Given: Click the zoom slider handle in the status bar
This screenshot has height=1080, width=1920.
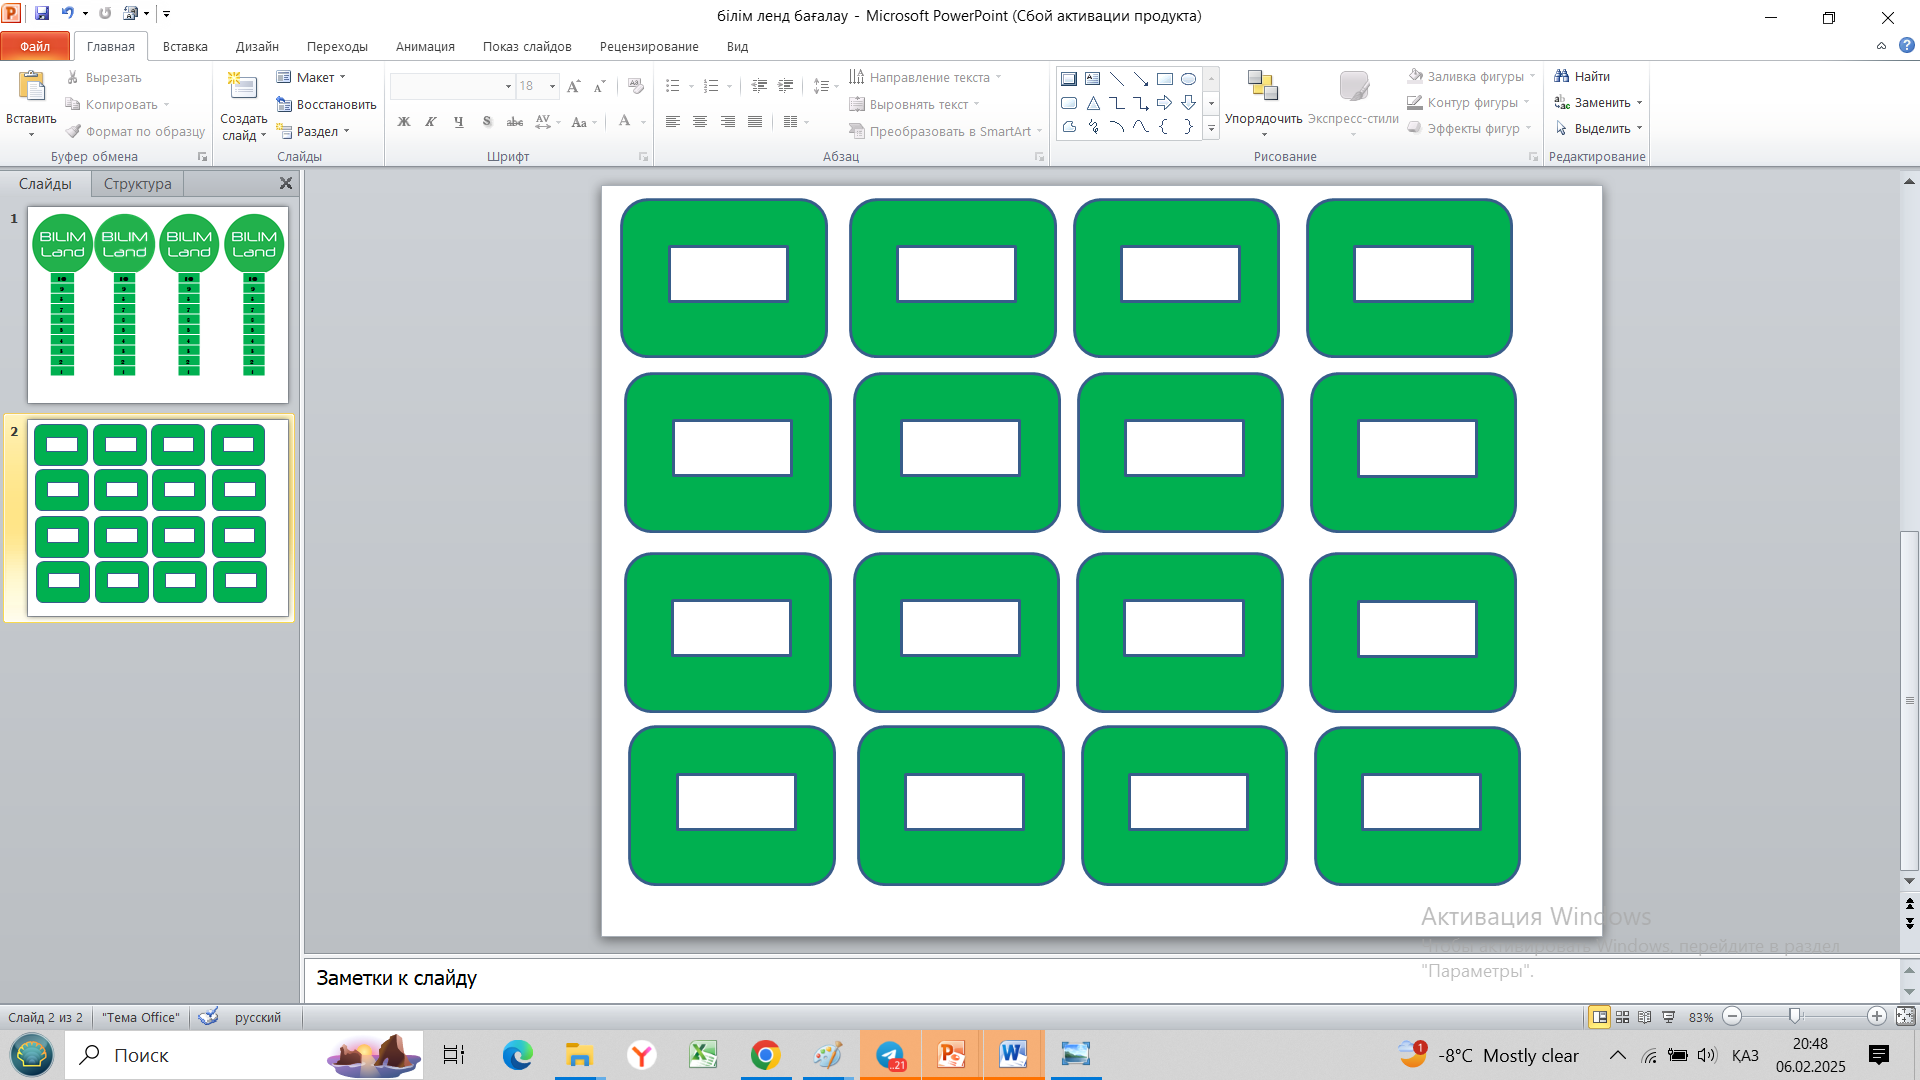Looking at the screenshot, I should pos(1795,1016).
